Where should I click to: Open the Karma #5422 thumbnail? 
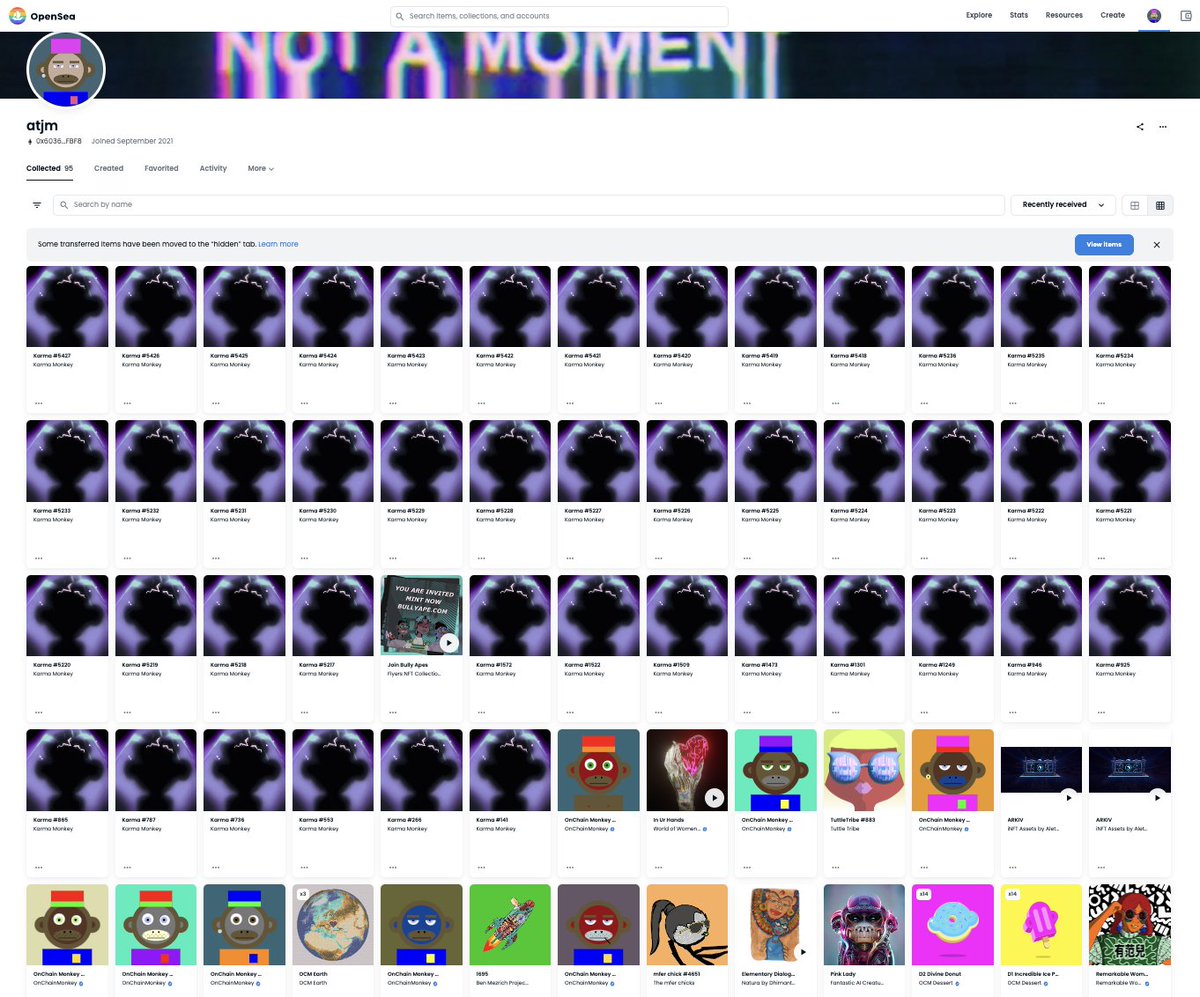click(x=510, y=306)
